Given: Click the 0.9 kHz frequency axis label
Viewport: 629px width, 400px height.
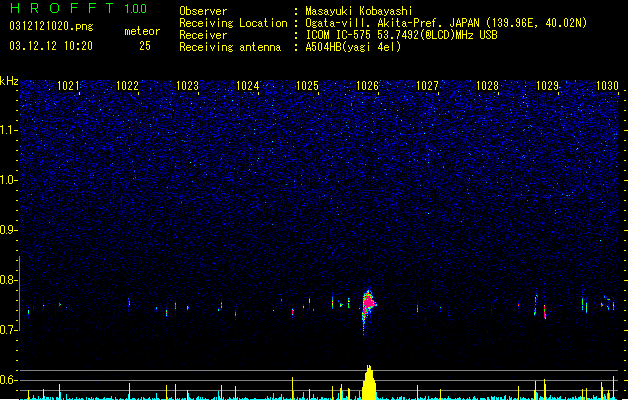Looking at the screenshot, I should tap(9, 230).
